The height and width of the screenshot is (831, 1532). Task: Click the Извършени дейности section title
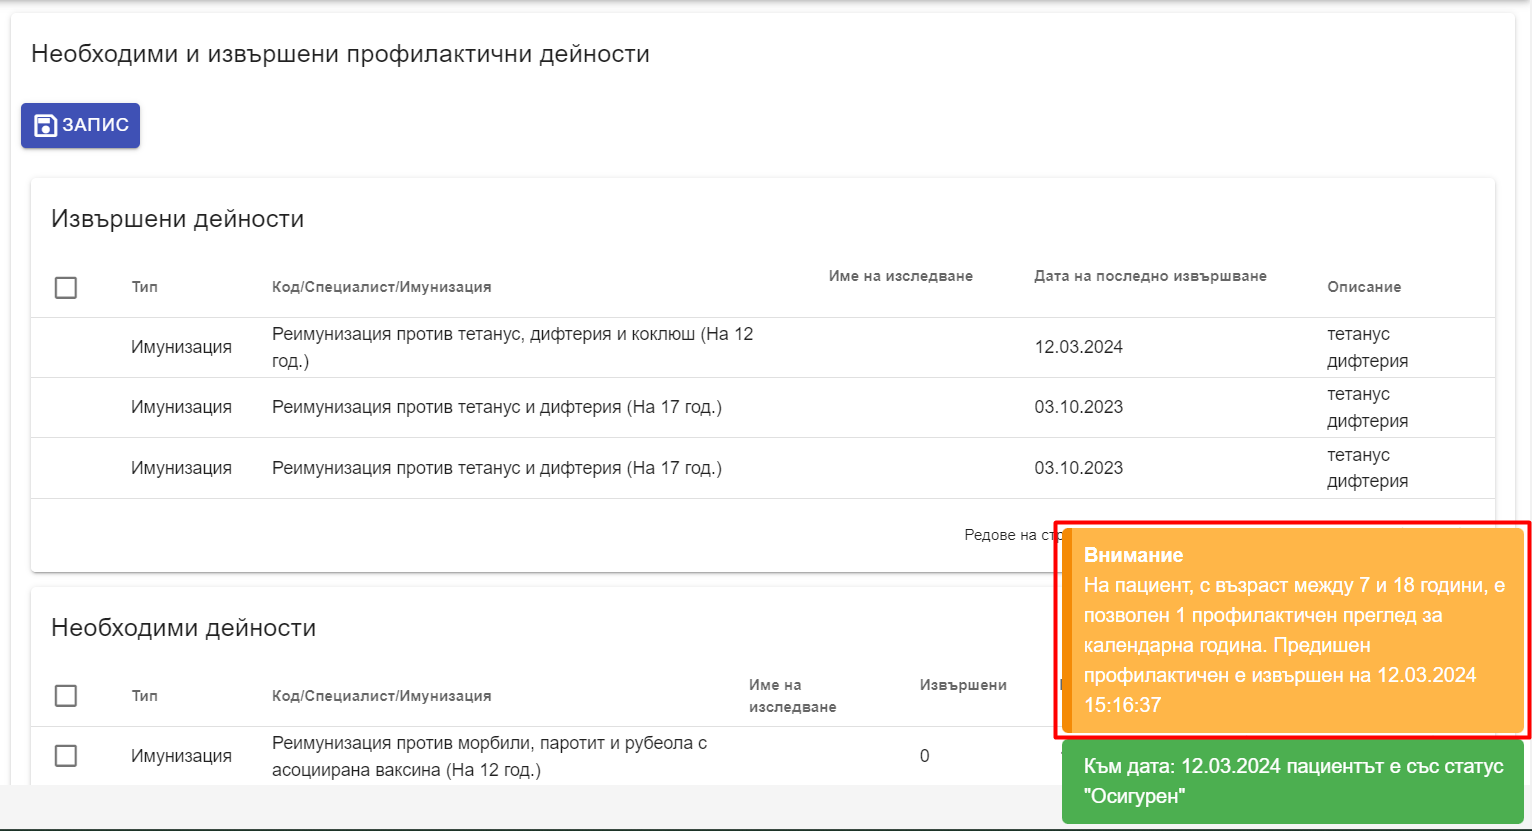coord(177,219)
